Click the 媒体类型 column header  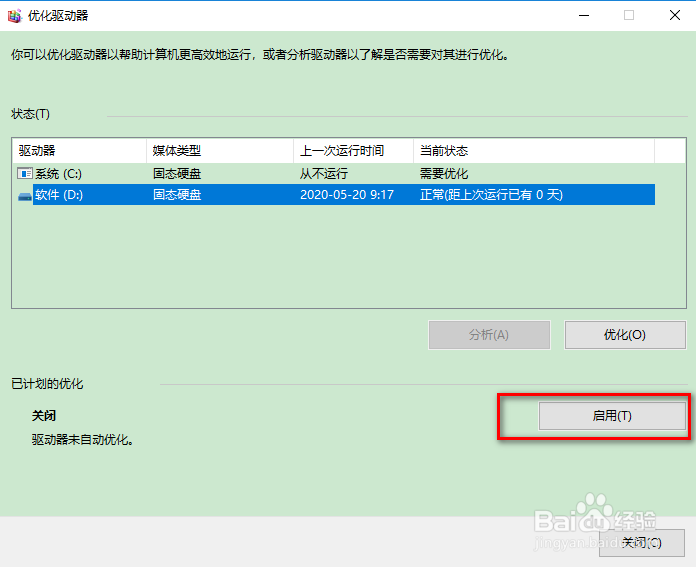point(220,151)
